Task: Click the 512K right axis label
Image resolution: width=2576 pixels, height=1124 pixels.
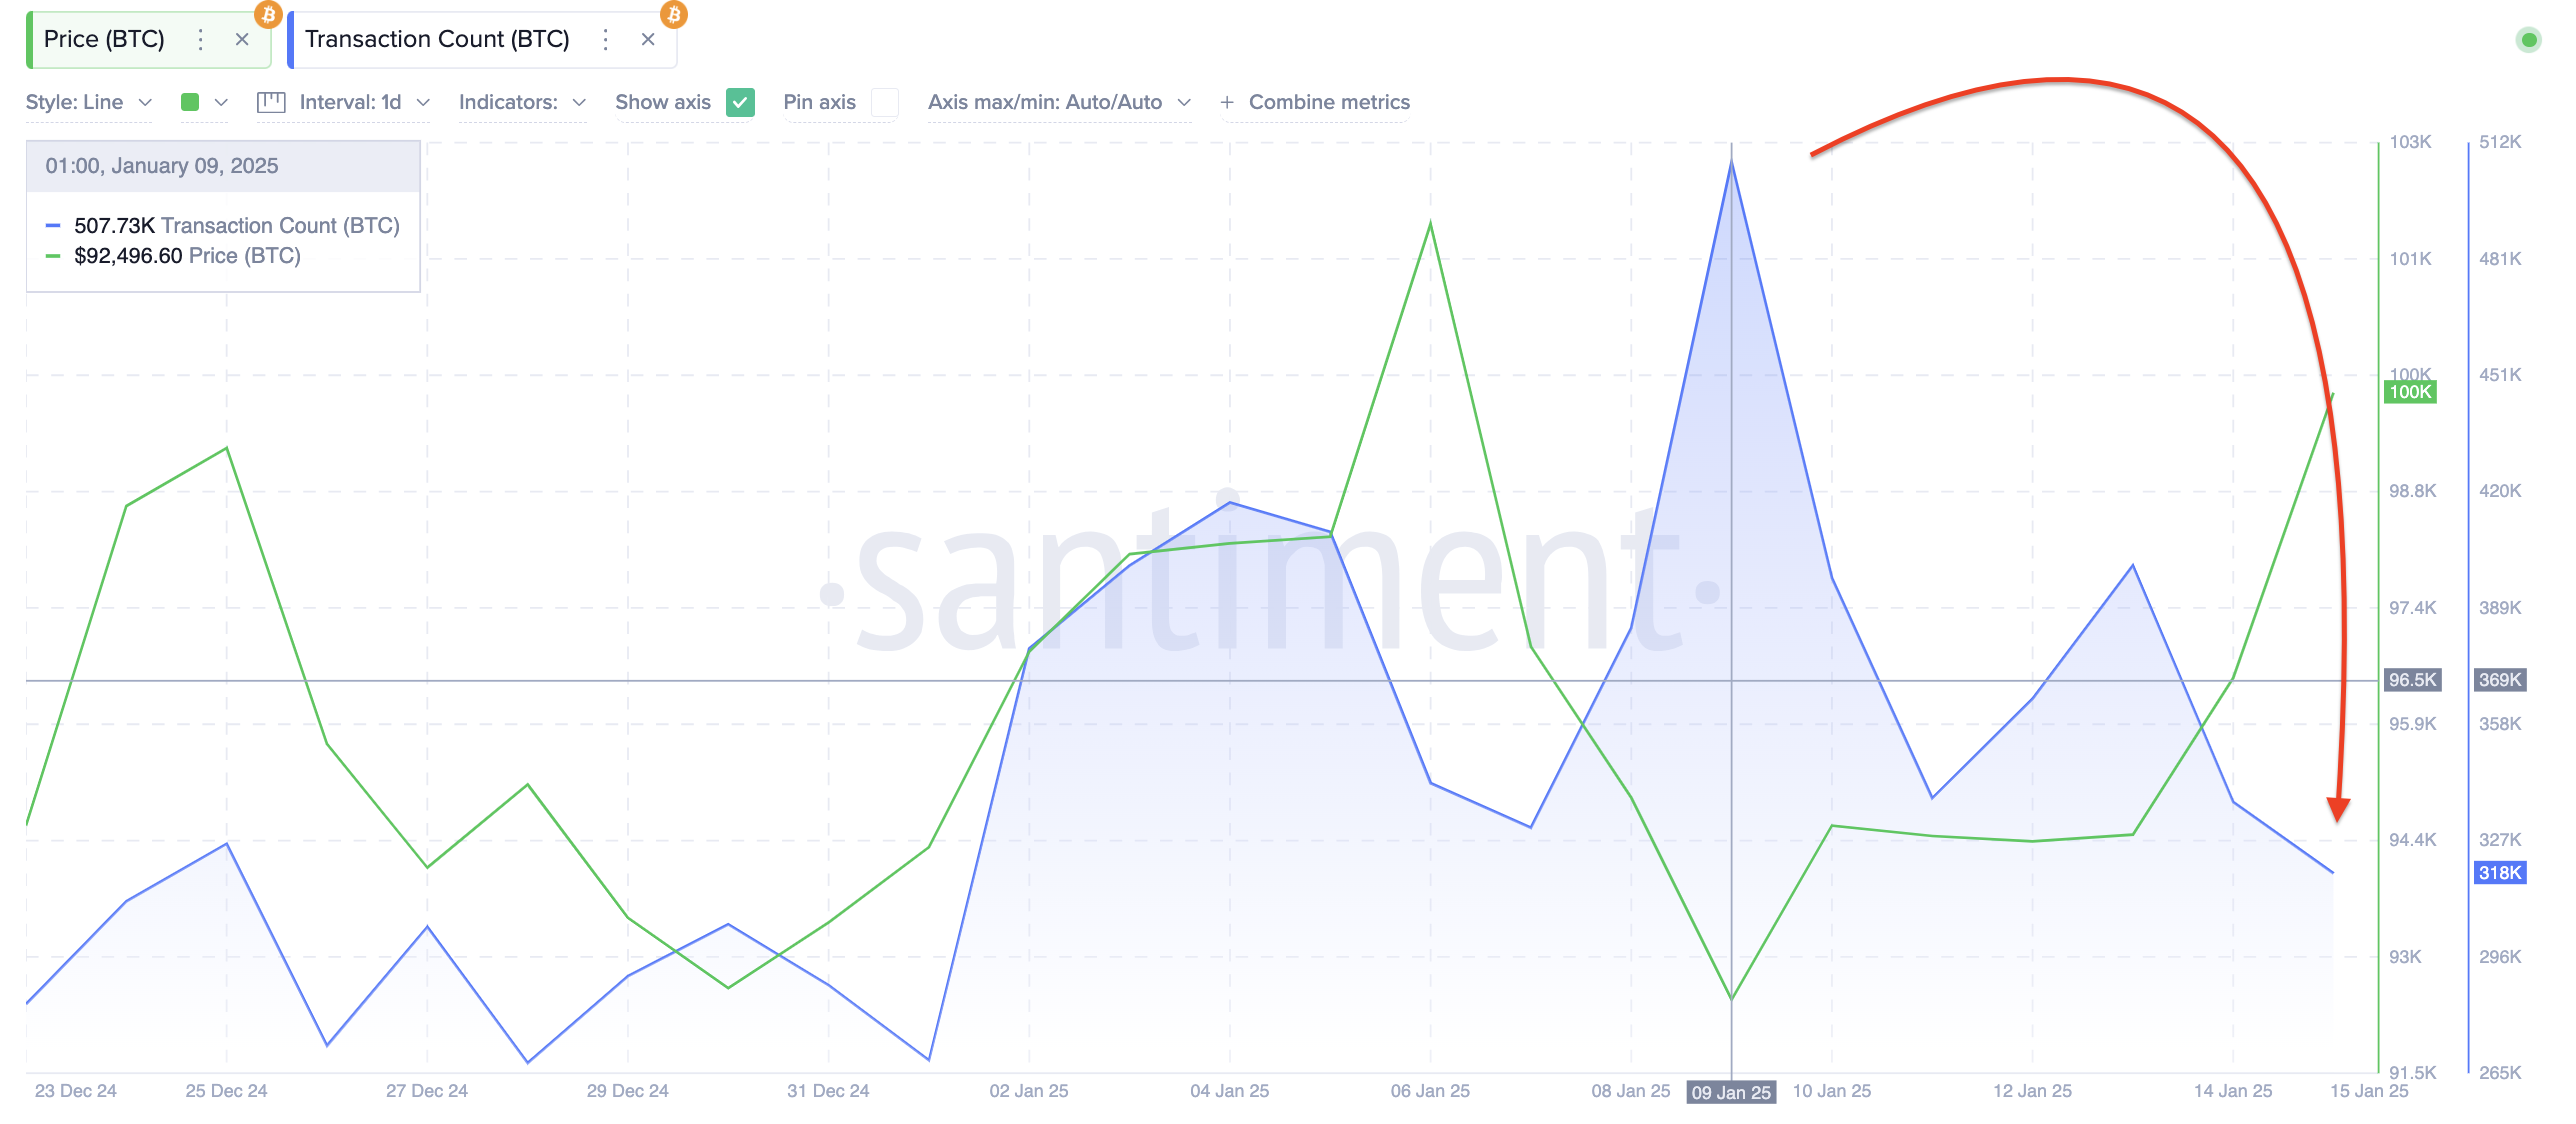Action: click(x=2500, y=142)
